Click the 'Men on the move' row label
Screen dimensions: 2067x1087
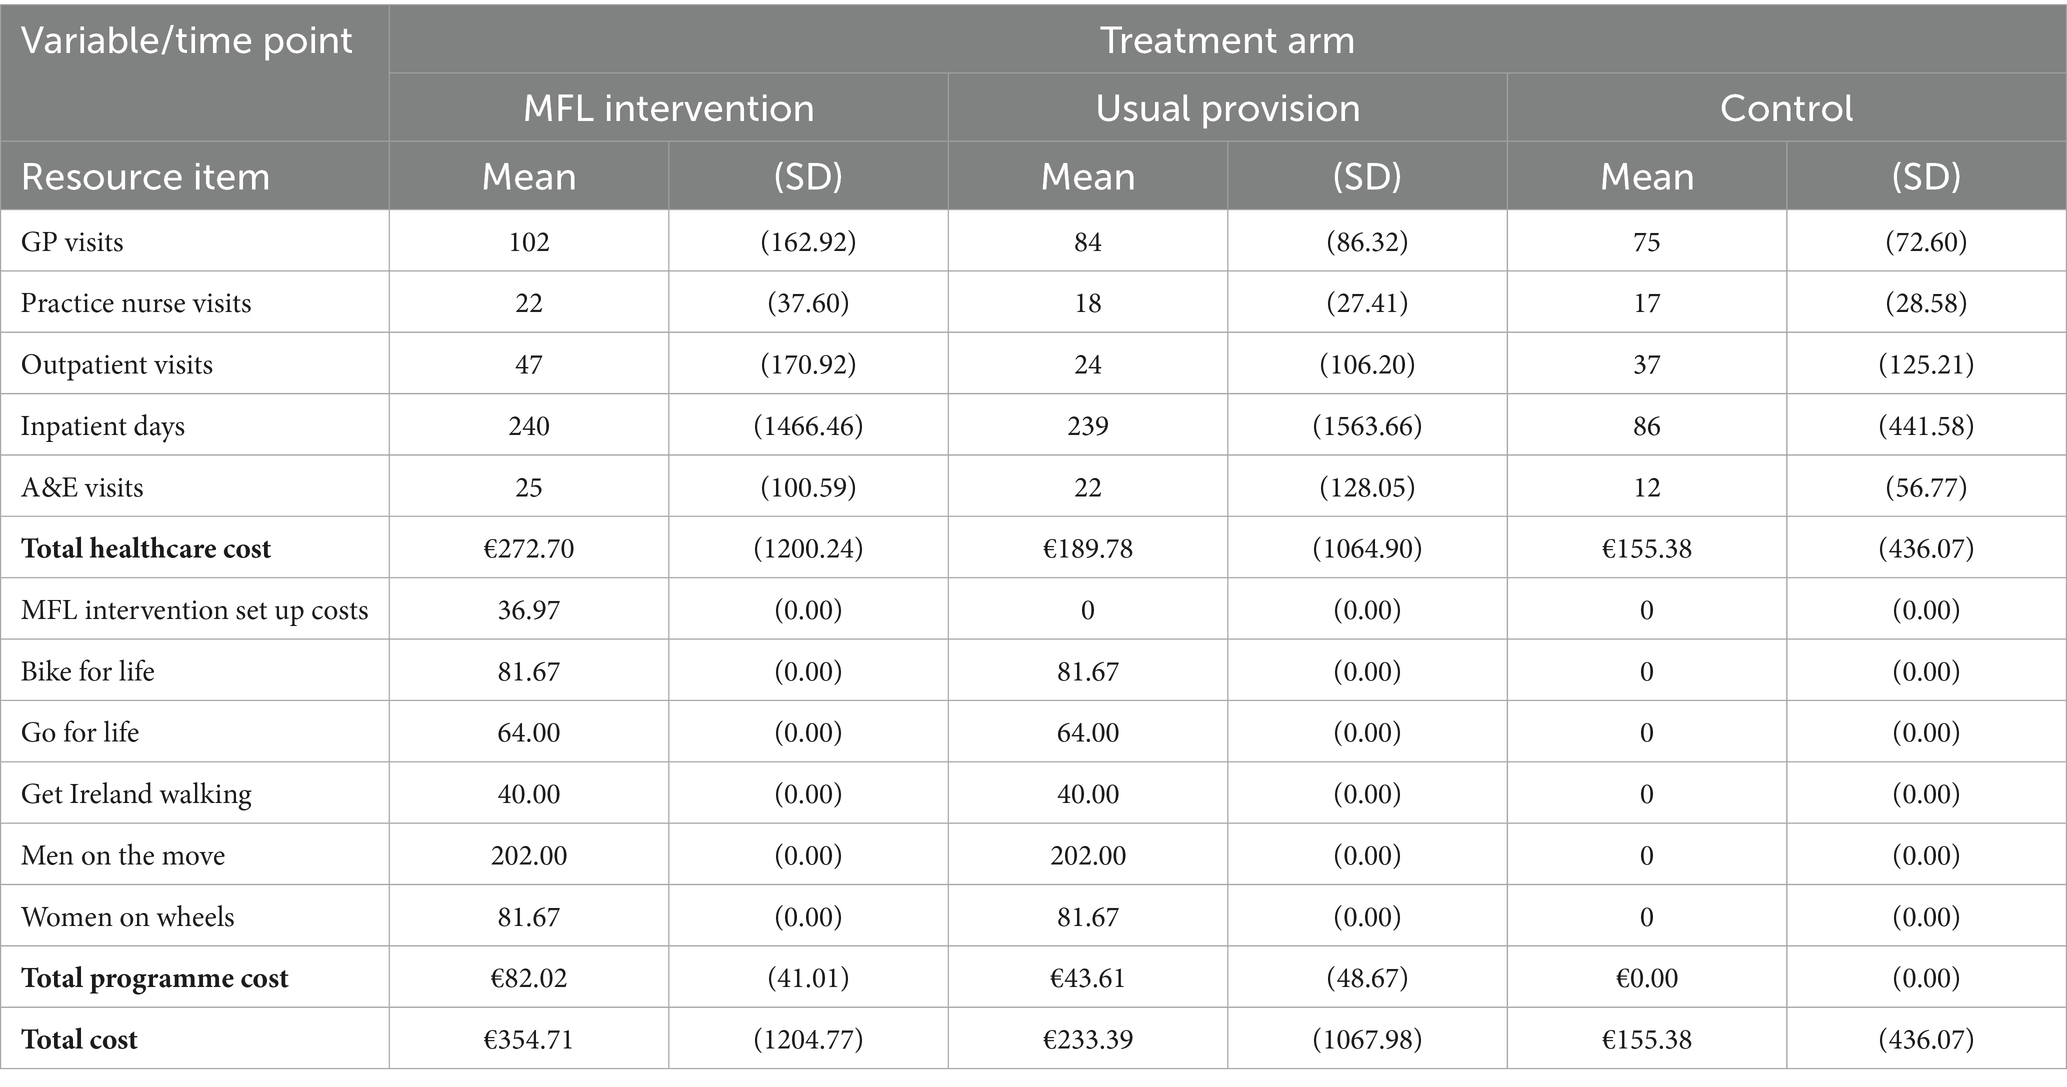coord(123,855)
